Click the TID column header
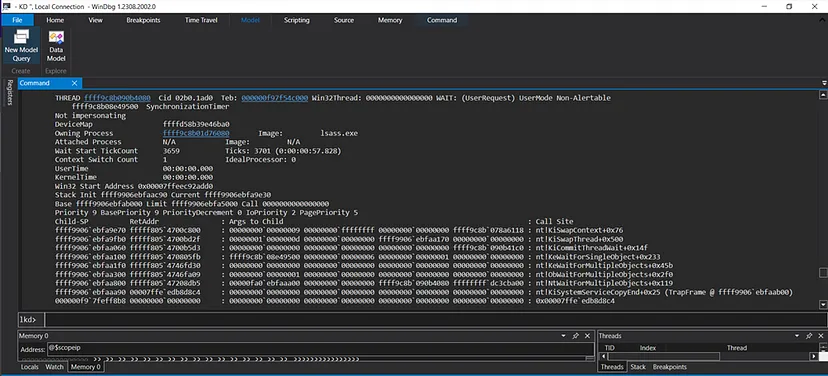This screenshot has width=828, height=376. 609,347
